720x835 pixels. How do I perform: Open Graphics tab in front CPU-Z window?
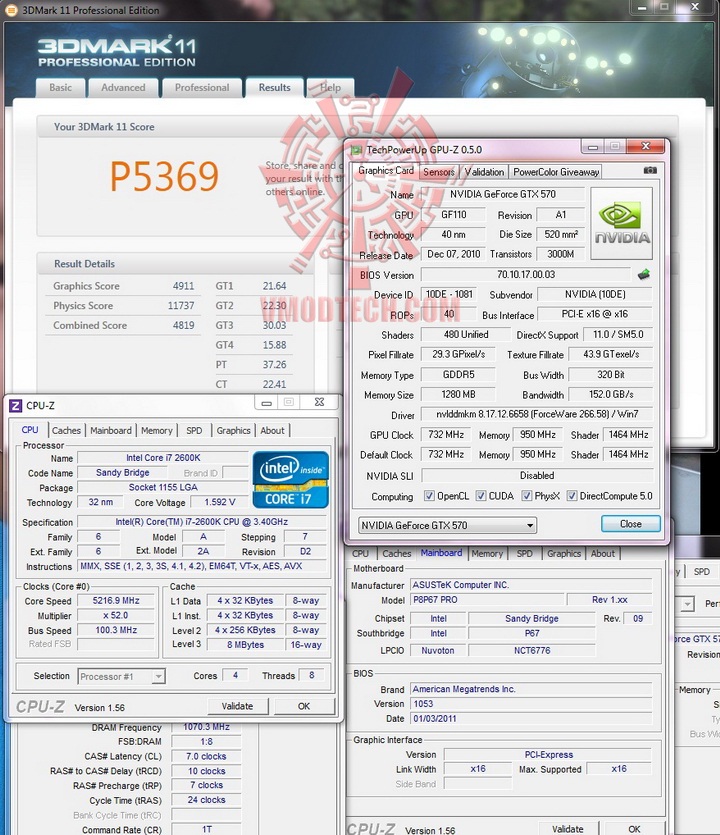point(233,430)
